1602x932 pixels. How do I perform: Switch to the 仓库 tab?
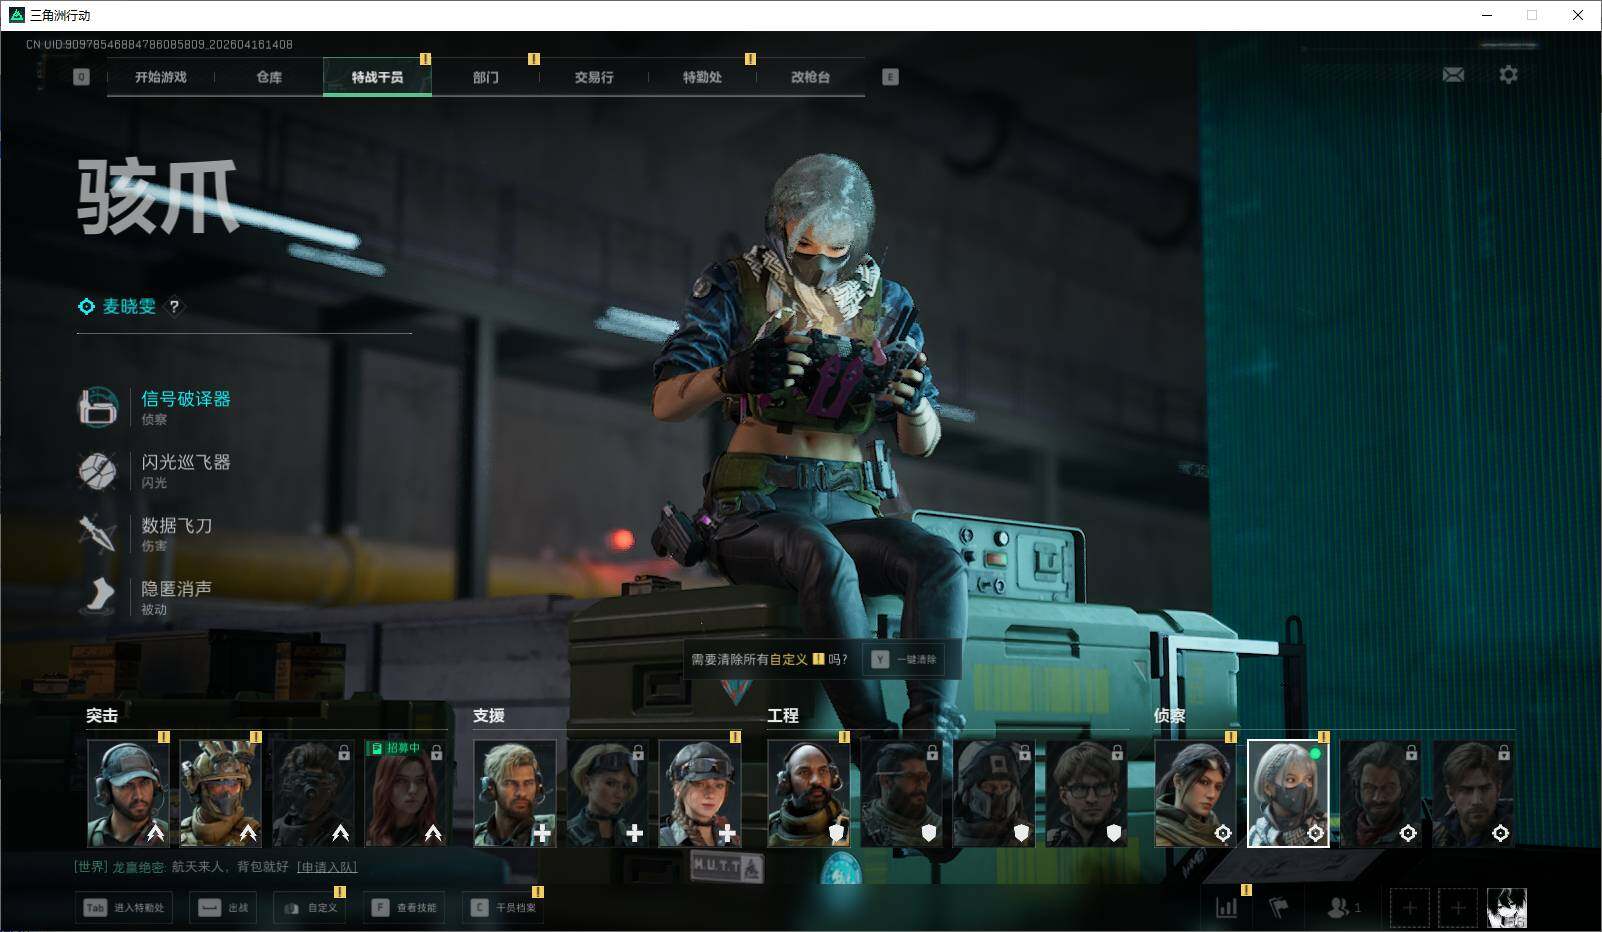pyautogui.click(x=269, y=77)
